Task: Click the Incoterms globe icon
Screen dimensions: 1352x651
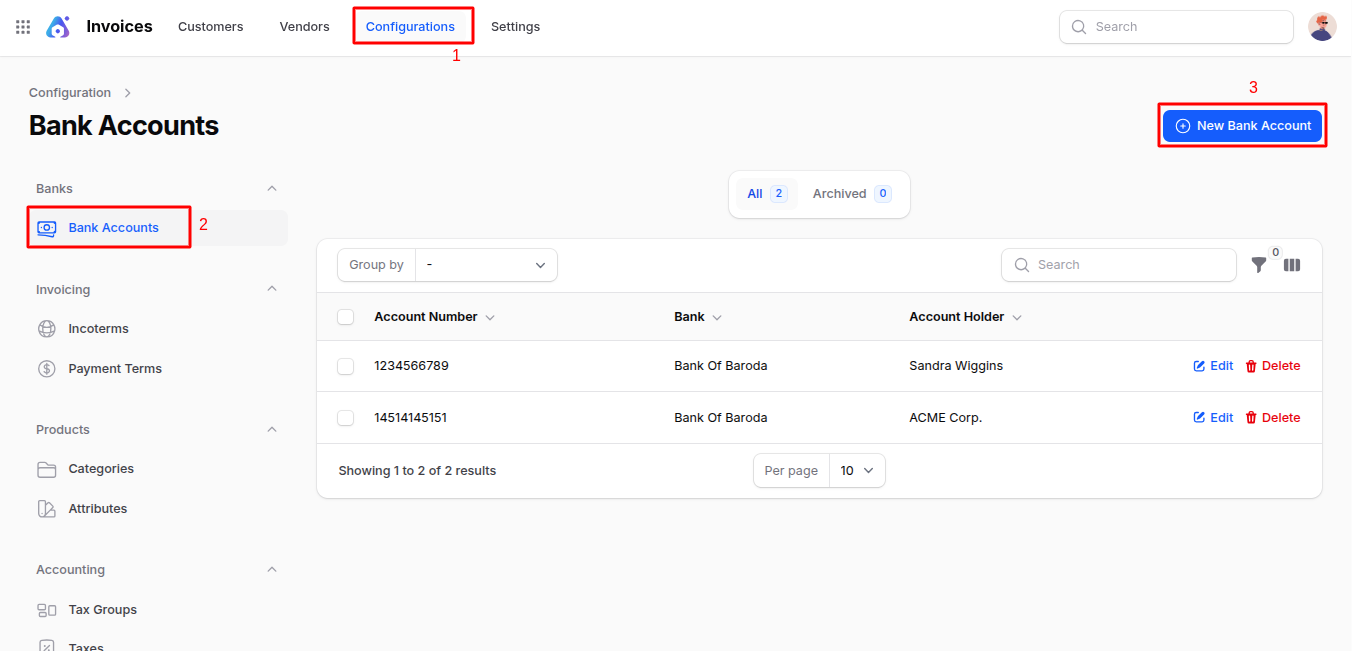Action: pos(46,328)
